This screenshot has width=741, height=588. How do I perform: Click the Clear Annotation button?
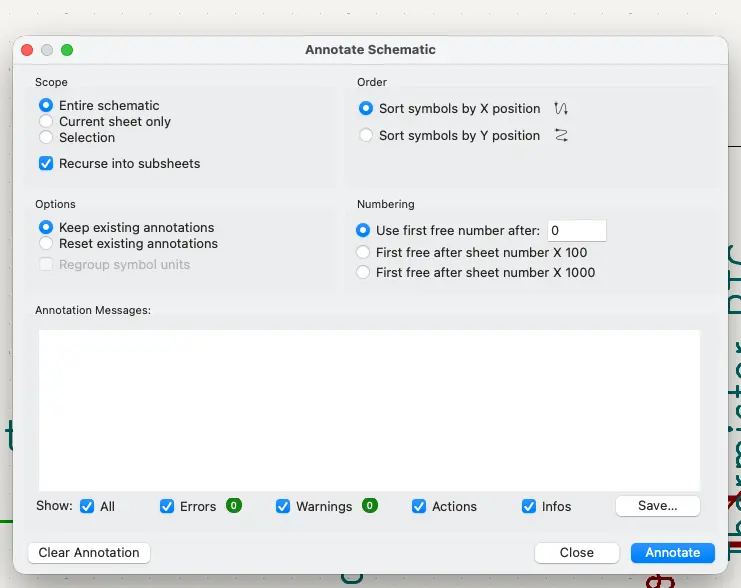pyautogui.click(x=89, y=553)
